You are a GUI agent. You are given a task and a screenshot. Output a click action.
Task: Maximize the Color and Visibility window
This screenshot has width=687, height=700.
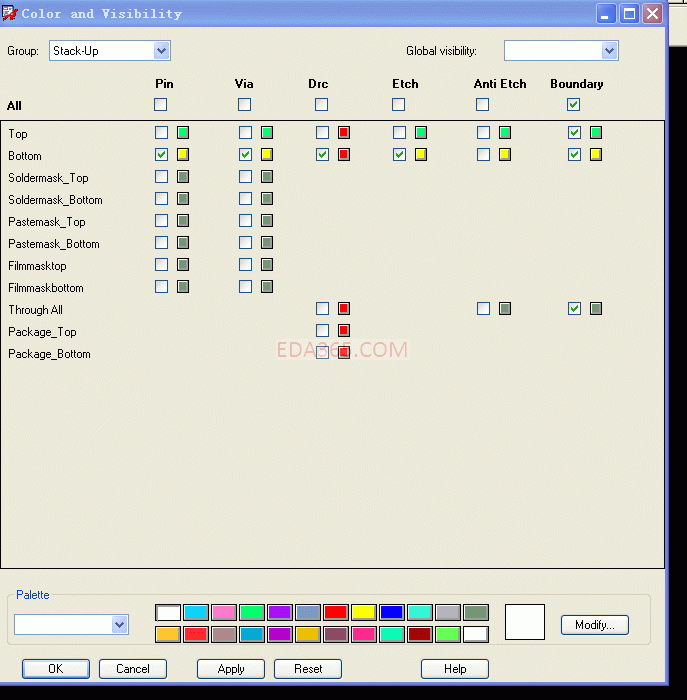[x=629, y=14]
